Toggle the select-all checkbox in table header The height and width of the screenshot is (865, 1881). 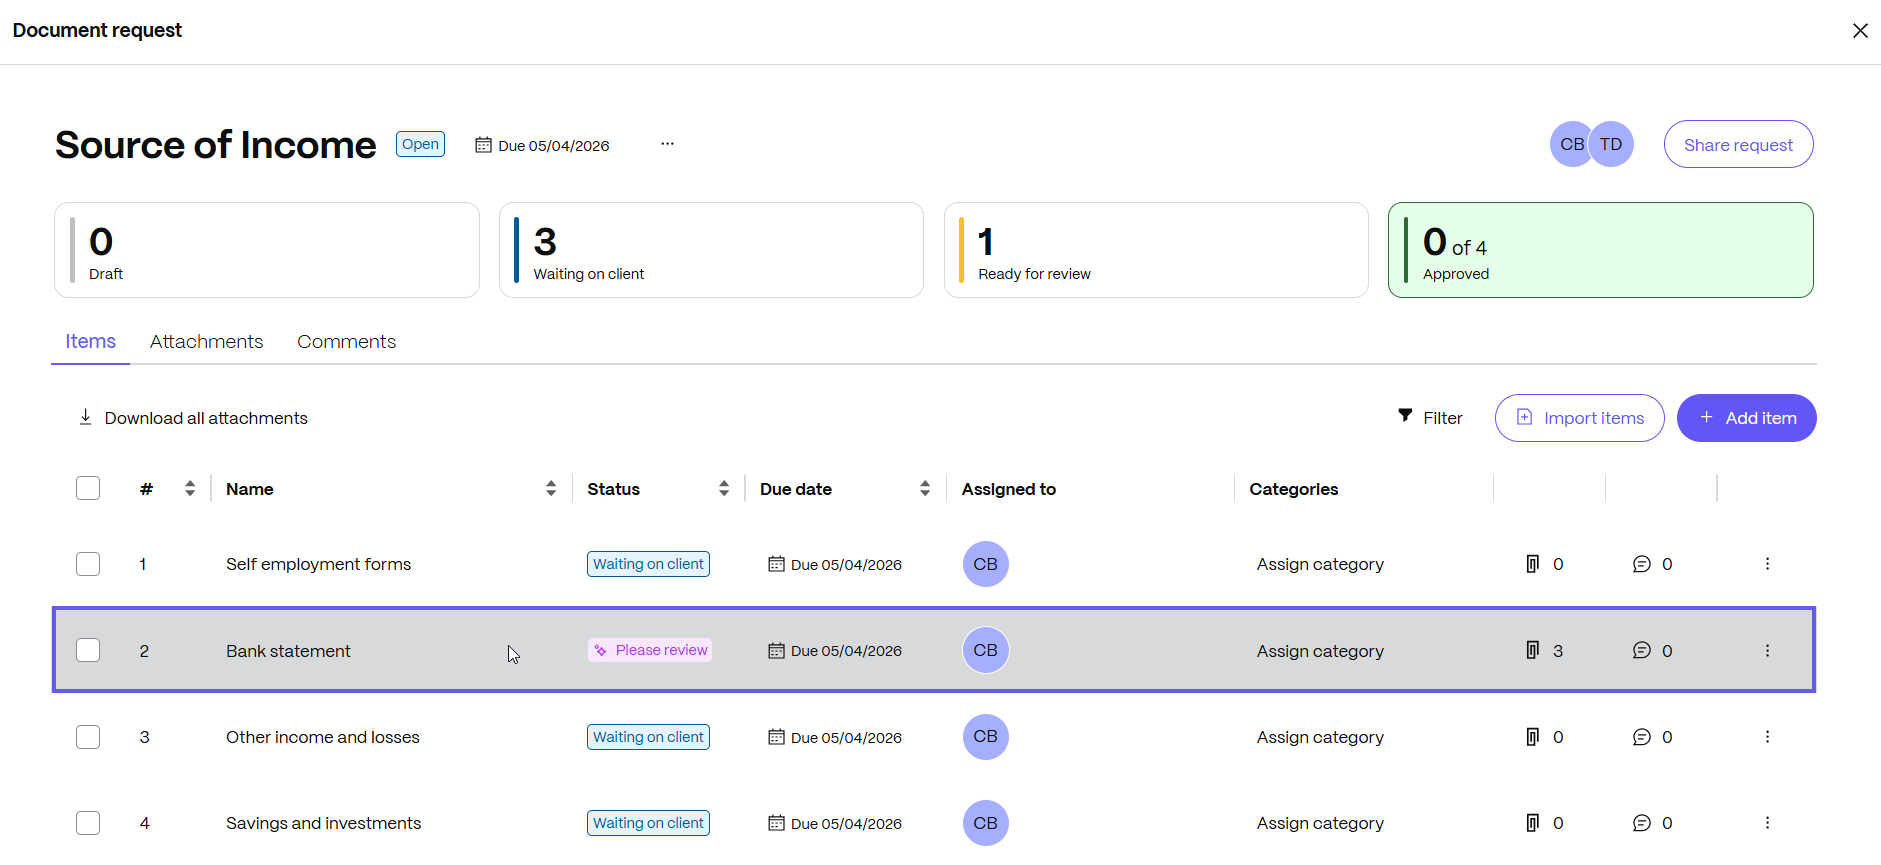pos(88,488)
